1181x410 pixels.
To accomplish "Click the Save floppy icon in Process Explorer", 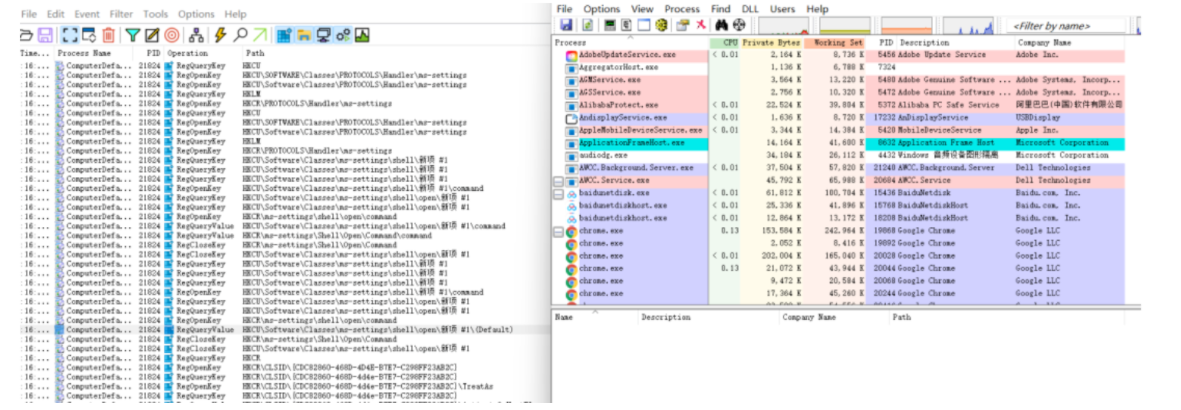I will click(566, 25).
